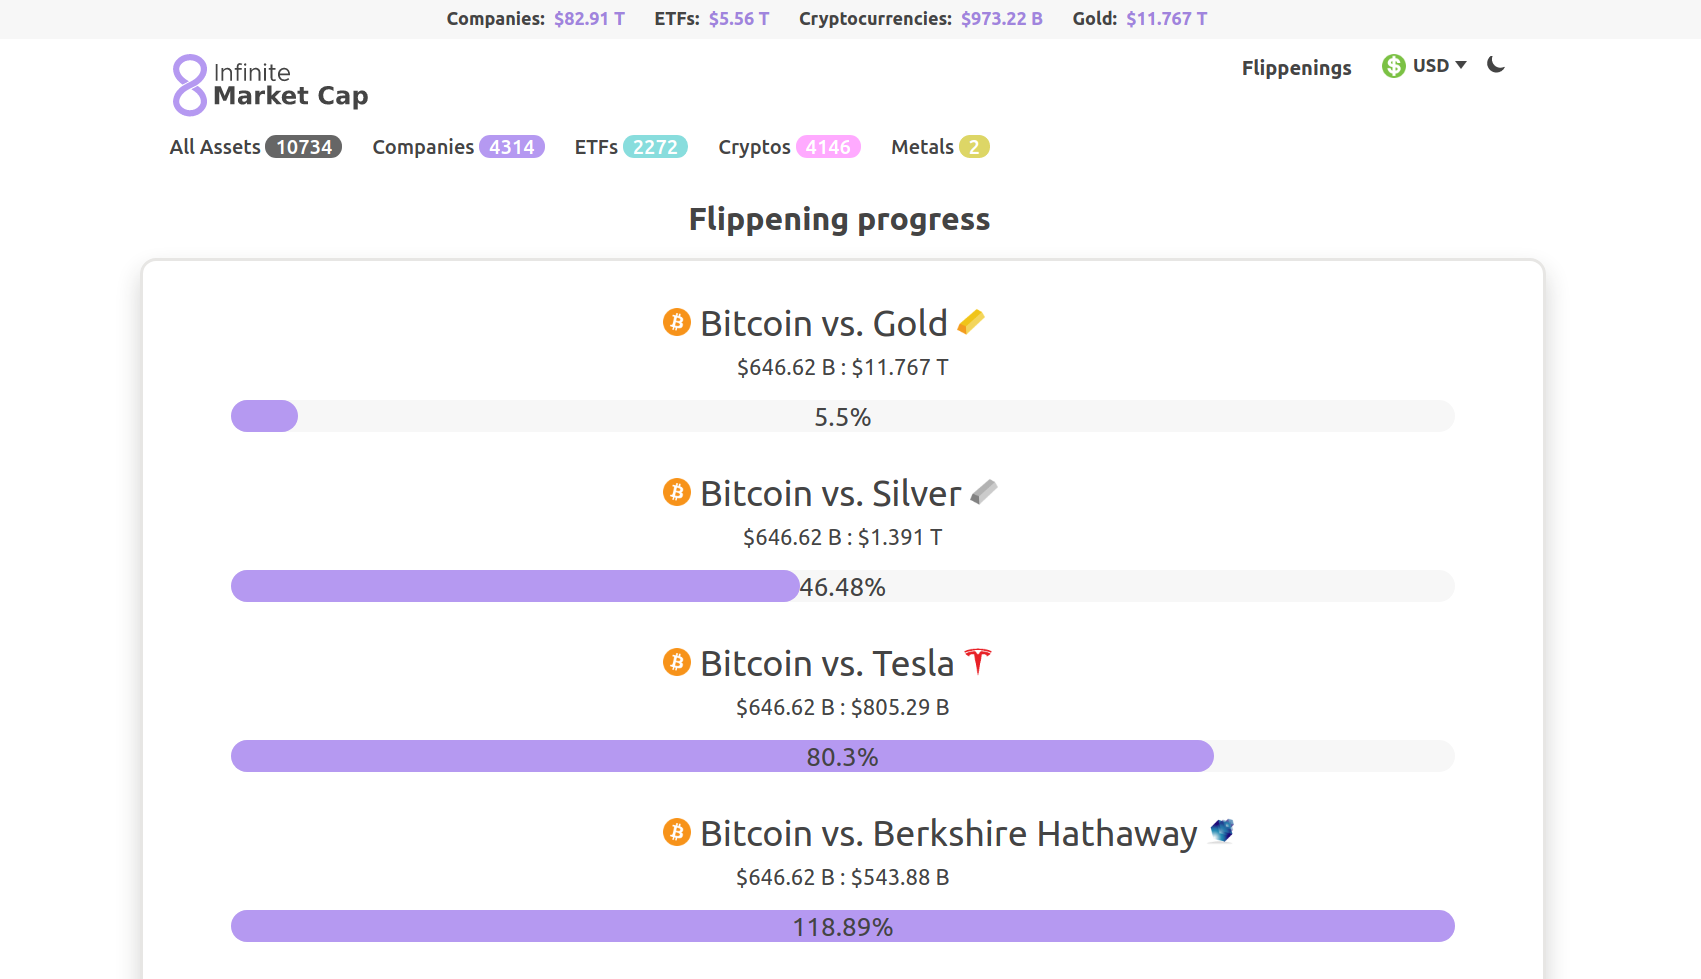1701x979 pixels.
Task: Click the Berkshire Hathaway logo icon
Action: 1220,832
